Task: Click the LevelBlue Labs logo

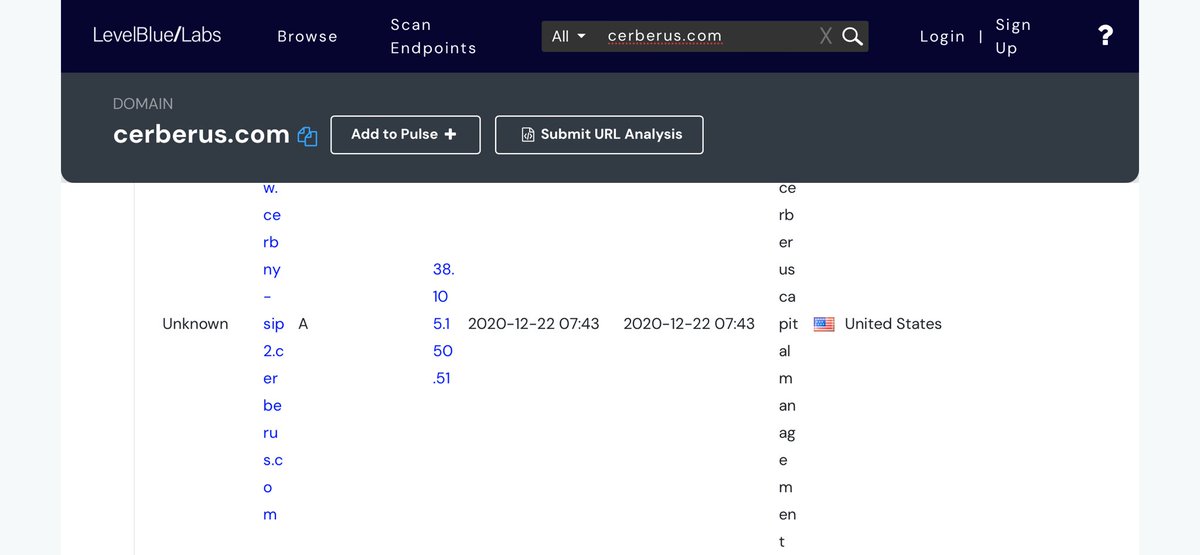Action: click(x=157, y=35)
